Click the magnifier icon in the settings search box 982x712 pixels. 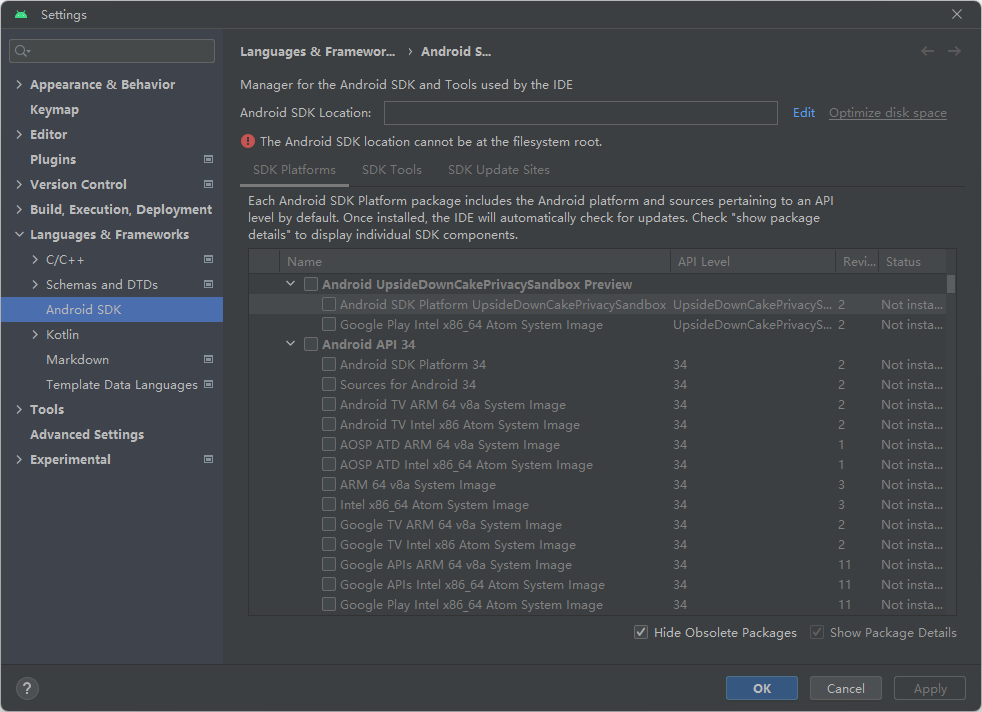pos(22,51)
